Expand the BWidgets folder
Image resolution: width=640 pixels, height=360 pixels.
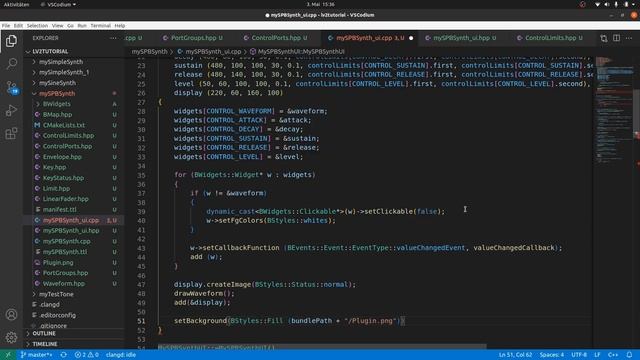coord(73,104)
